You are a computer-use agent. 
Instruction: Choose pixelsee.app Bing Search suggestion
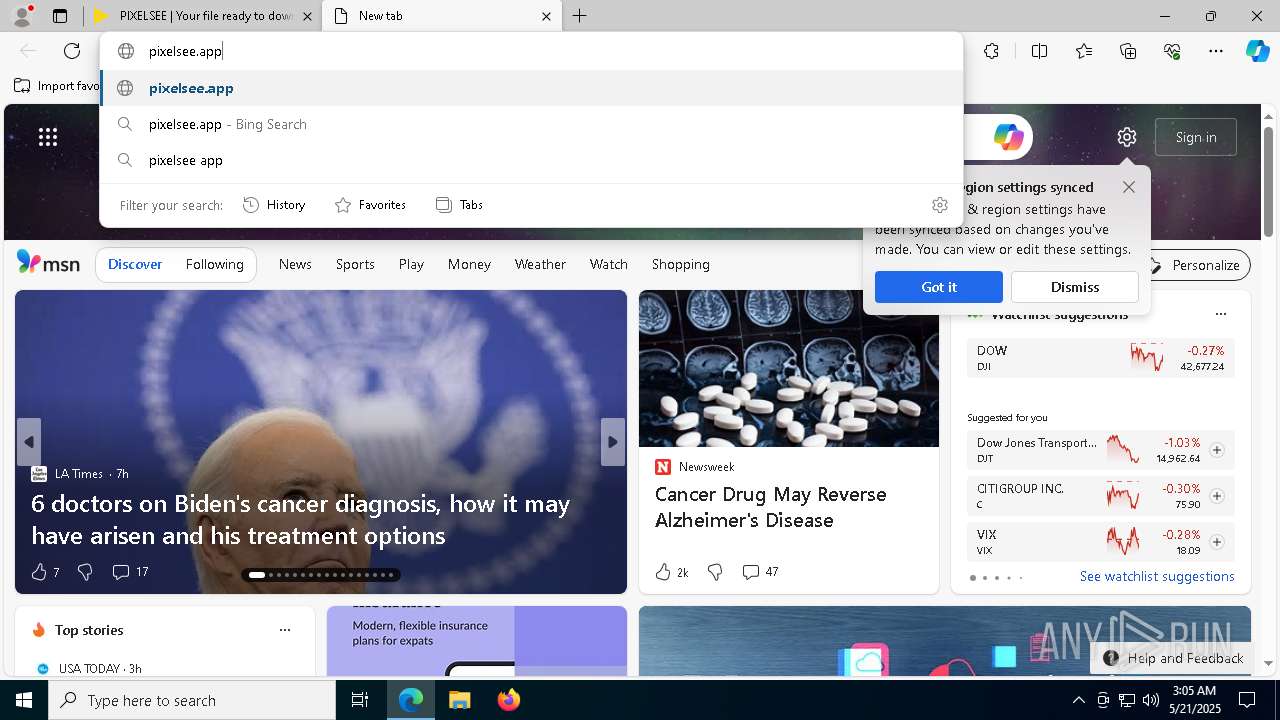531,124
